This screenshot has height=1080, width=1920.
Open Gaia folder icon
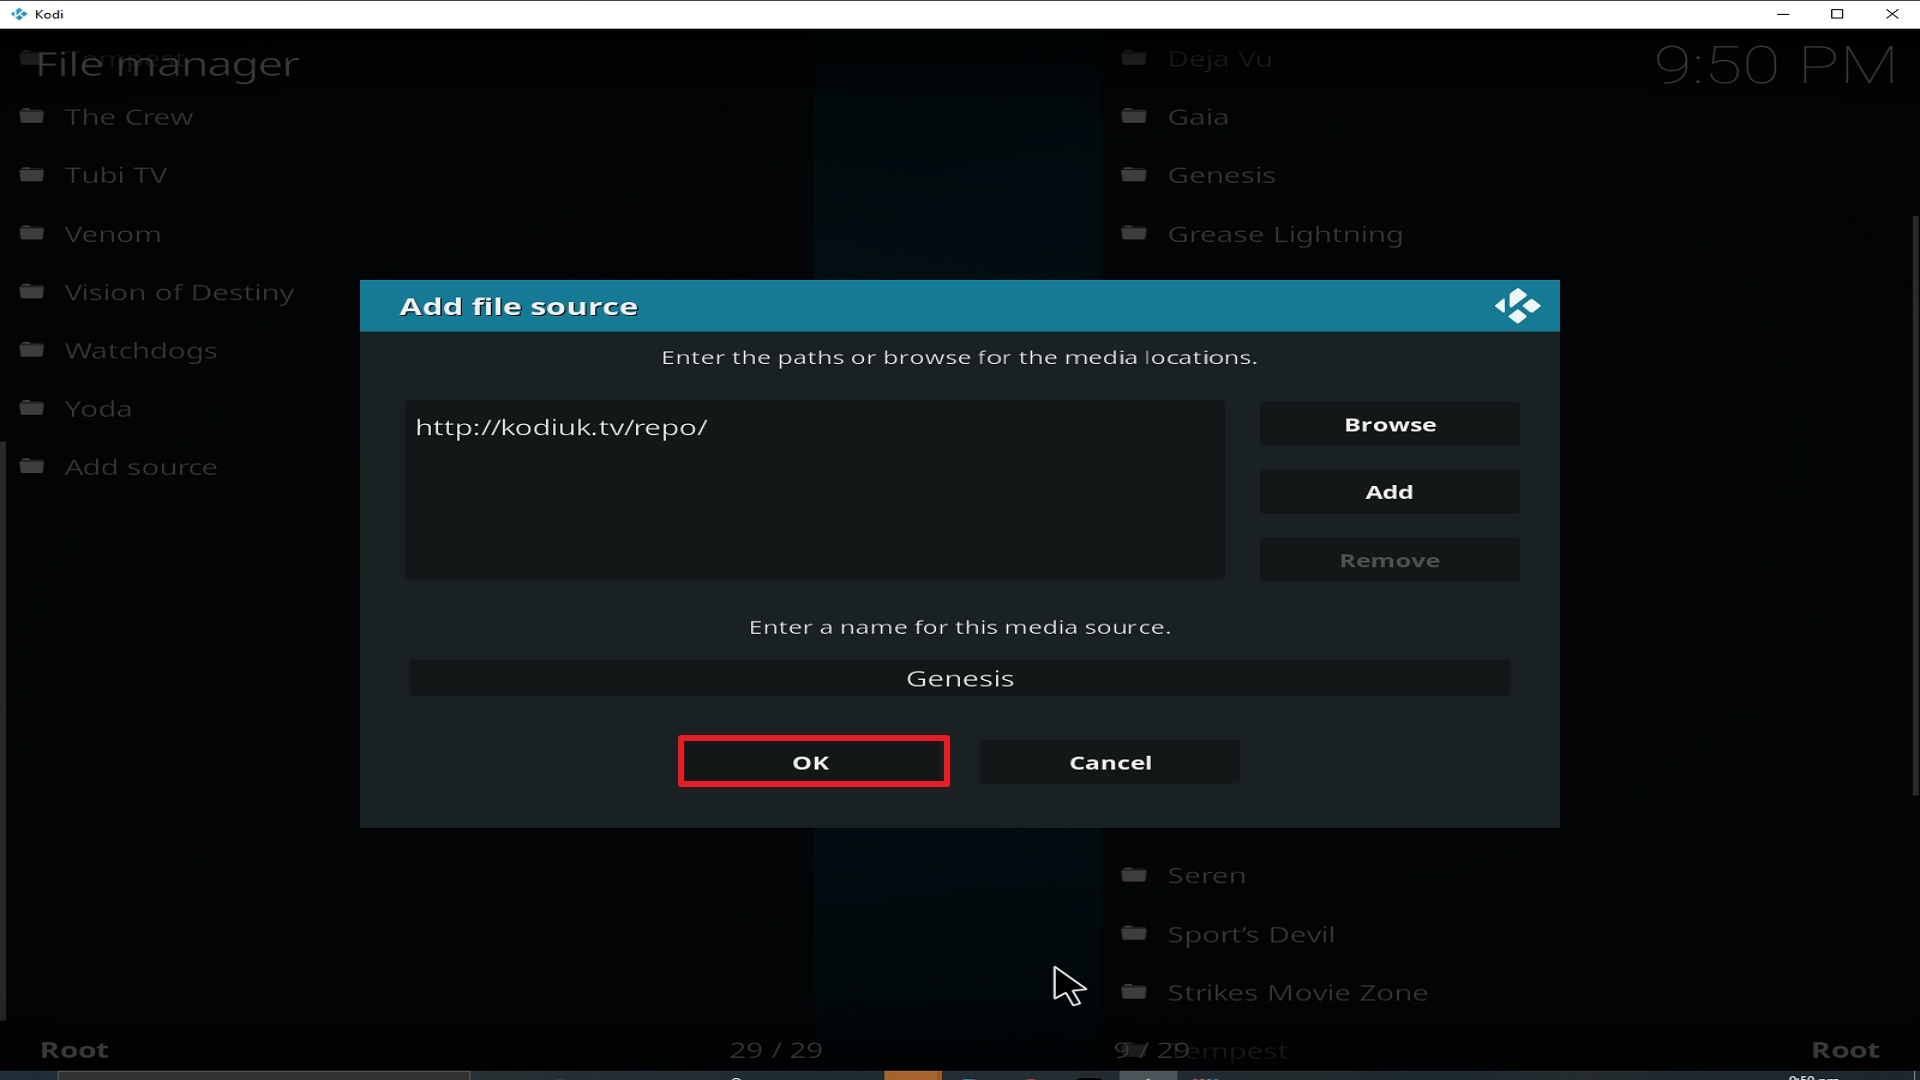(x=1134, y=116)
